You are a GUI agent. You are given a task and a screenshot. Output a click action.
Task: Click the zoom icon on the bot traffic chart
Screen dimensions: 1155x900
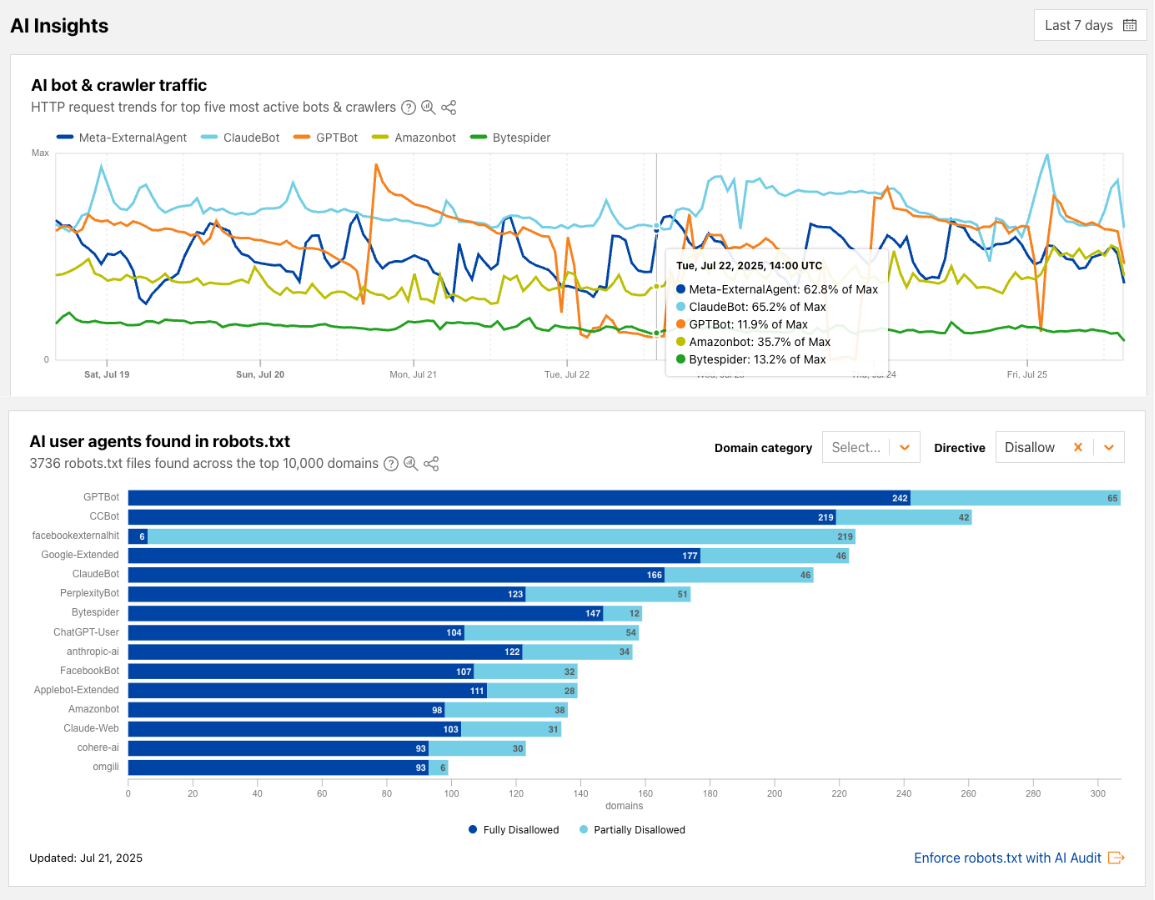pyautogui.click(x=427, y=107)
